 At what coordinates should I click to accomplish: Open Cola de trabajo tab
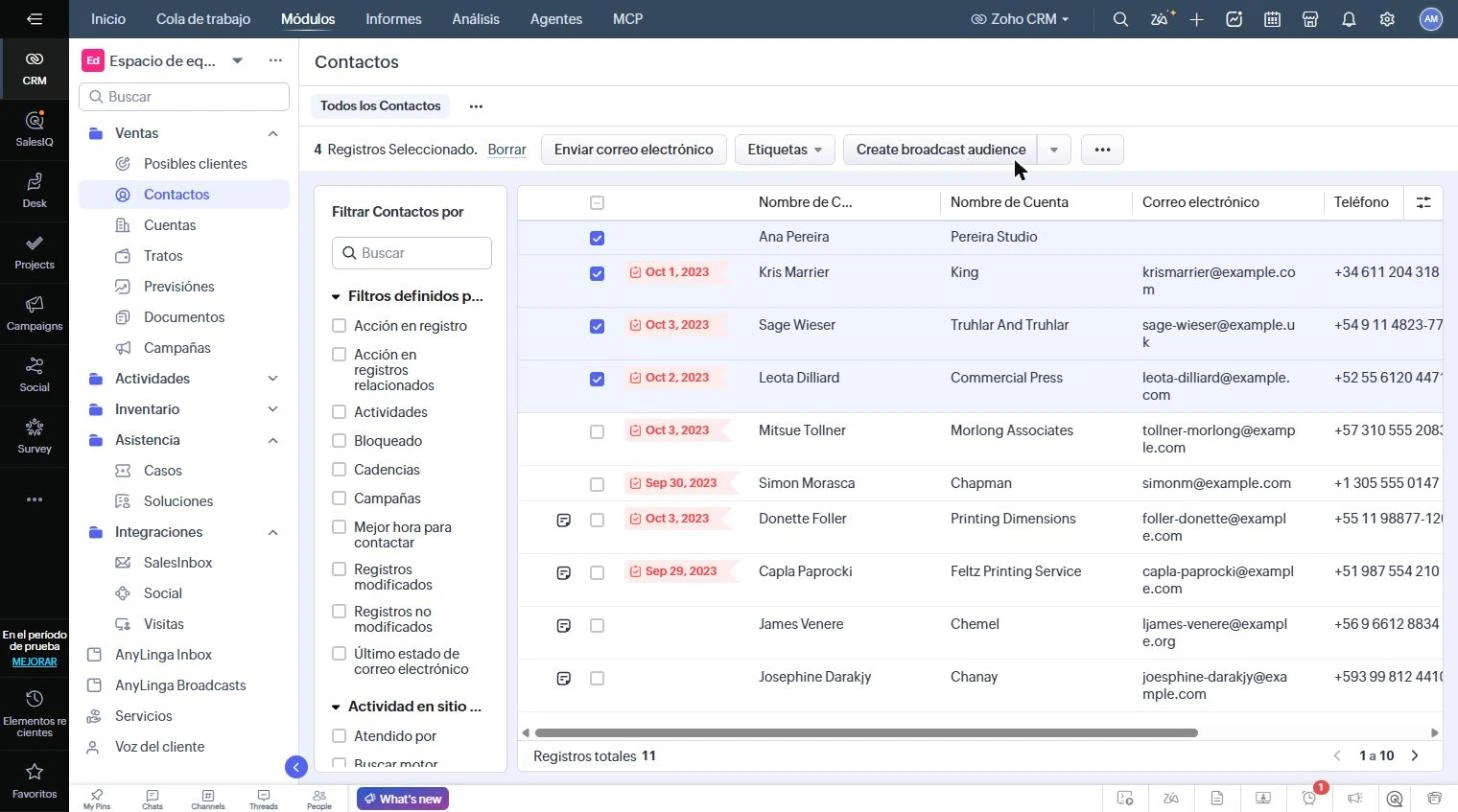click(203, 19)
